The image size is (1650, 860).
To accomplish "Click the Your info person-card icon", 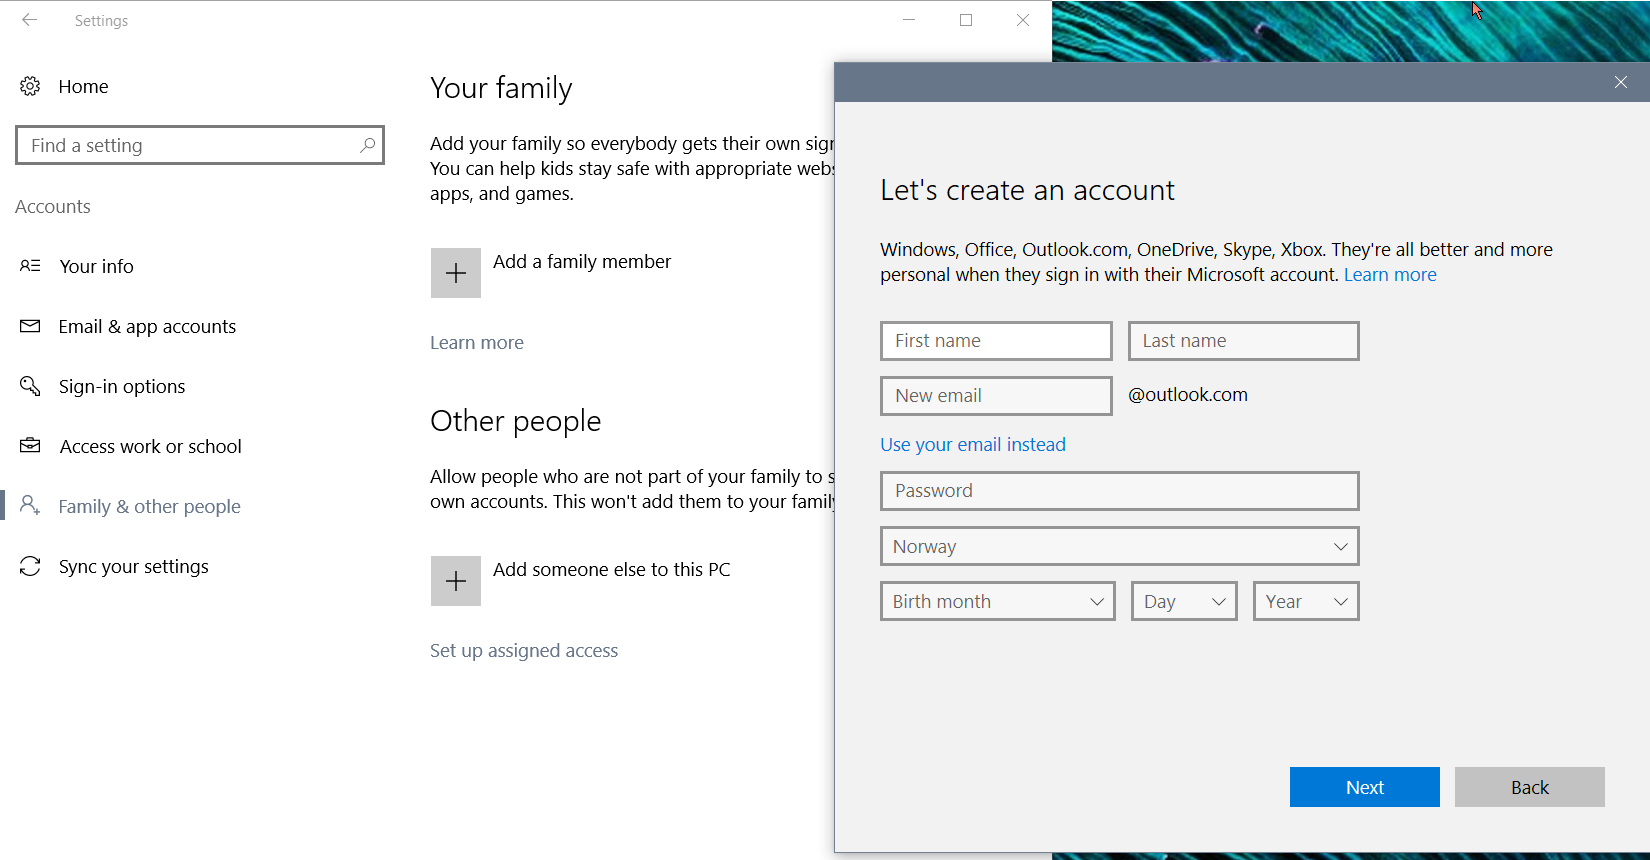I will (30, 266).
